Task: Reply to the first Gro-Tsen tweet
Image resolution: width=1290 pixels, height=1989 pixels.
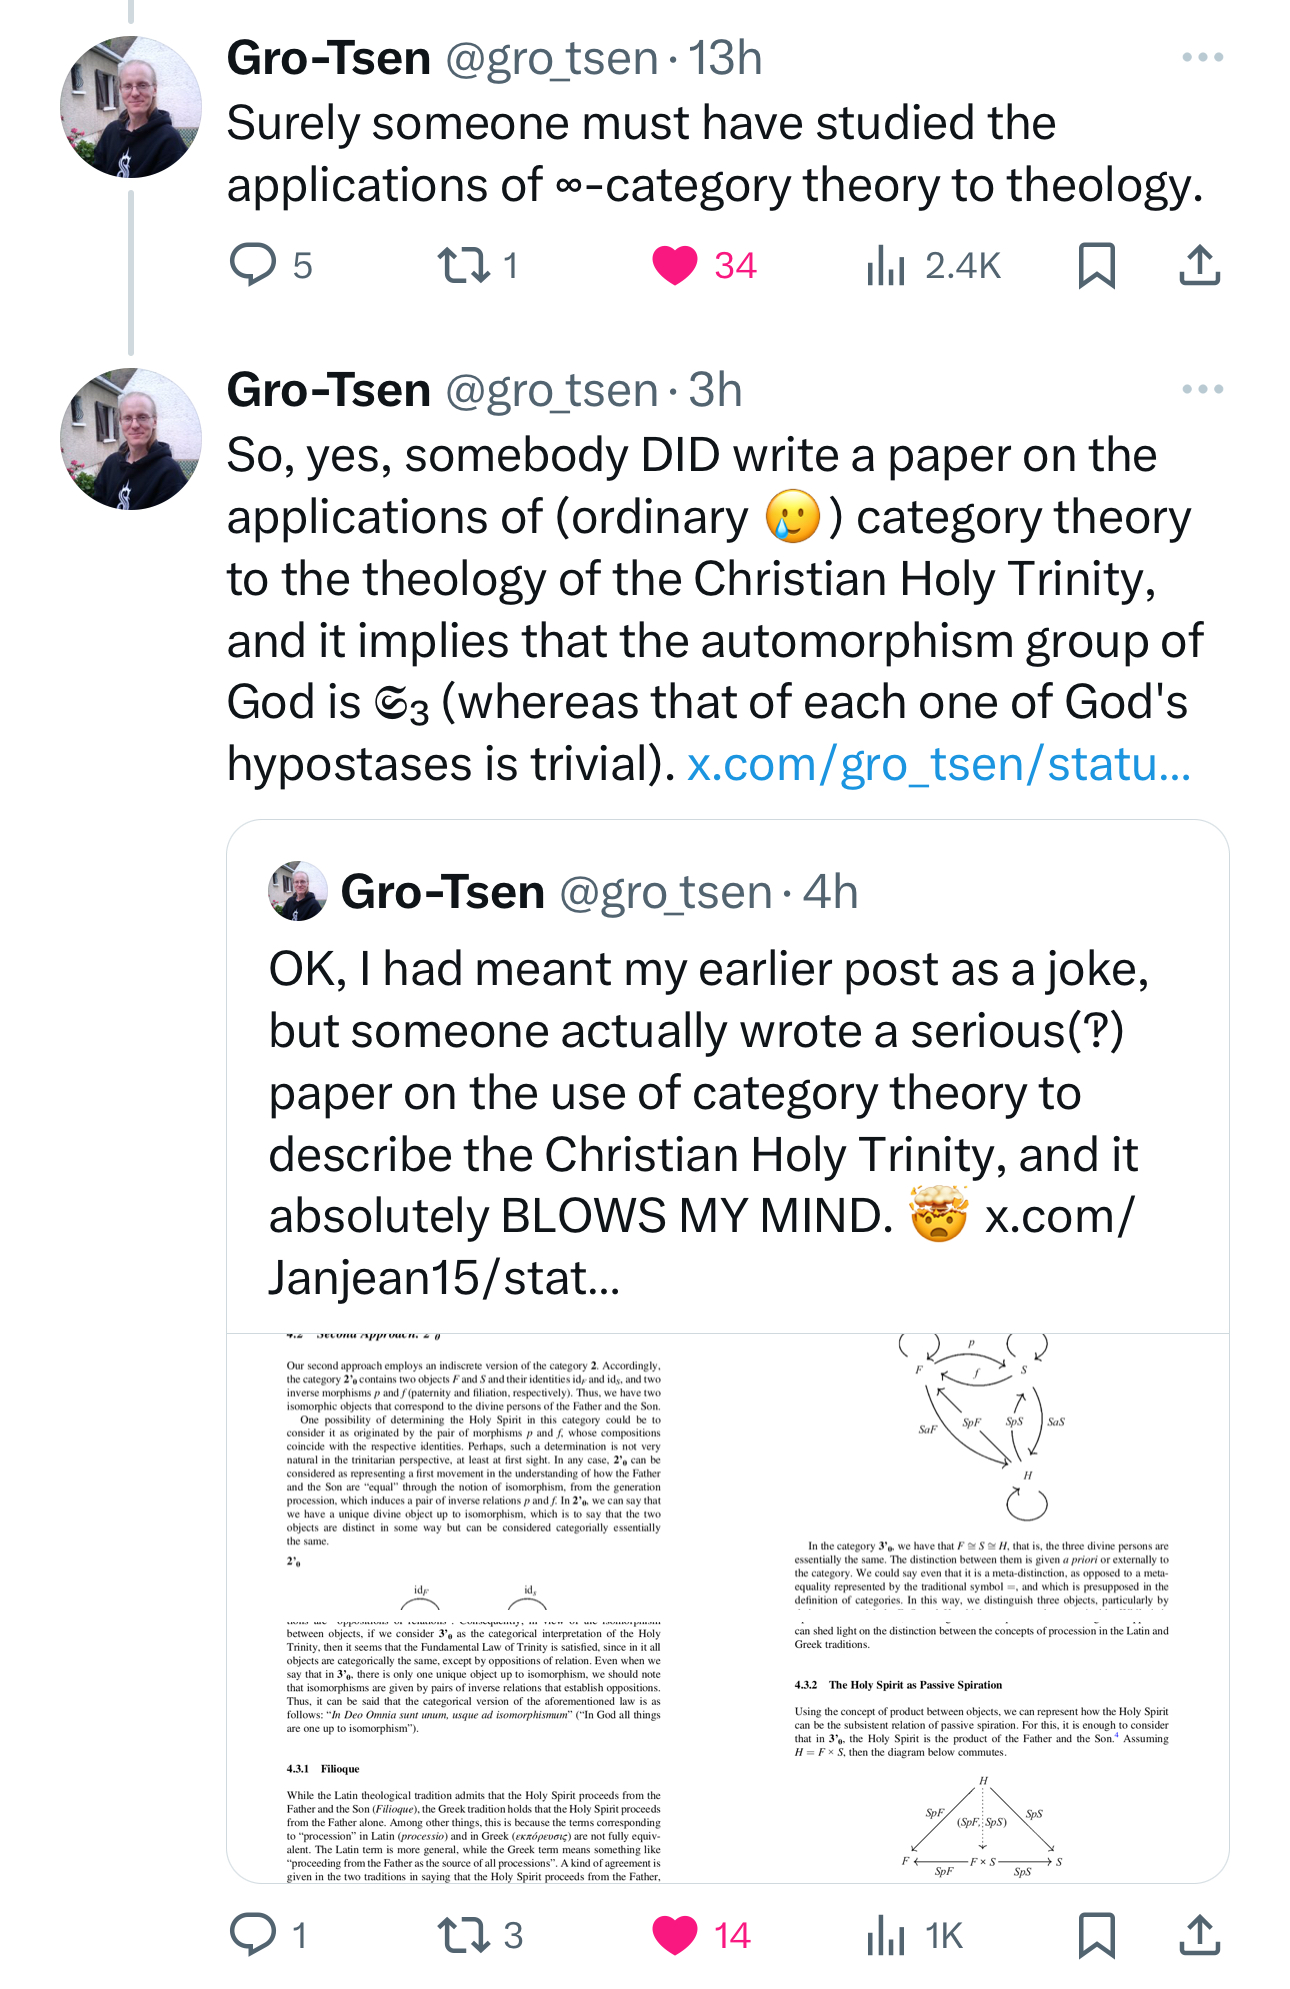Action: [253, 266]
